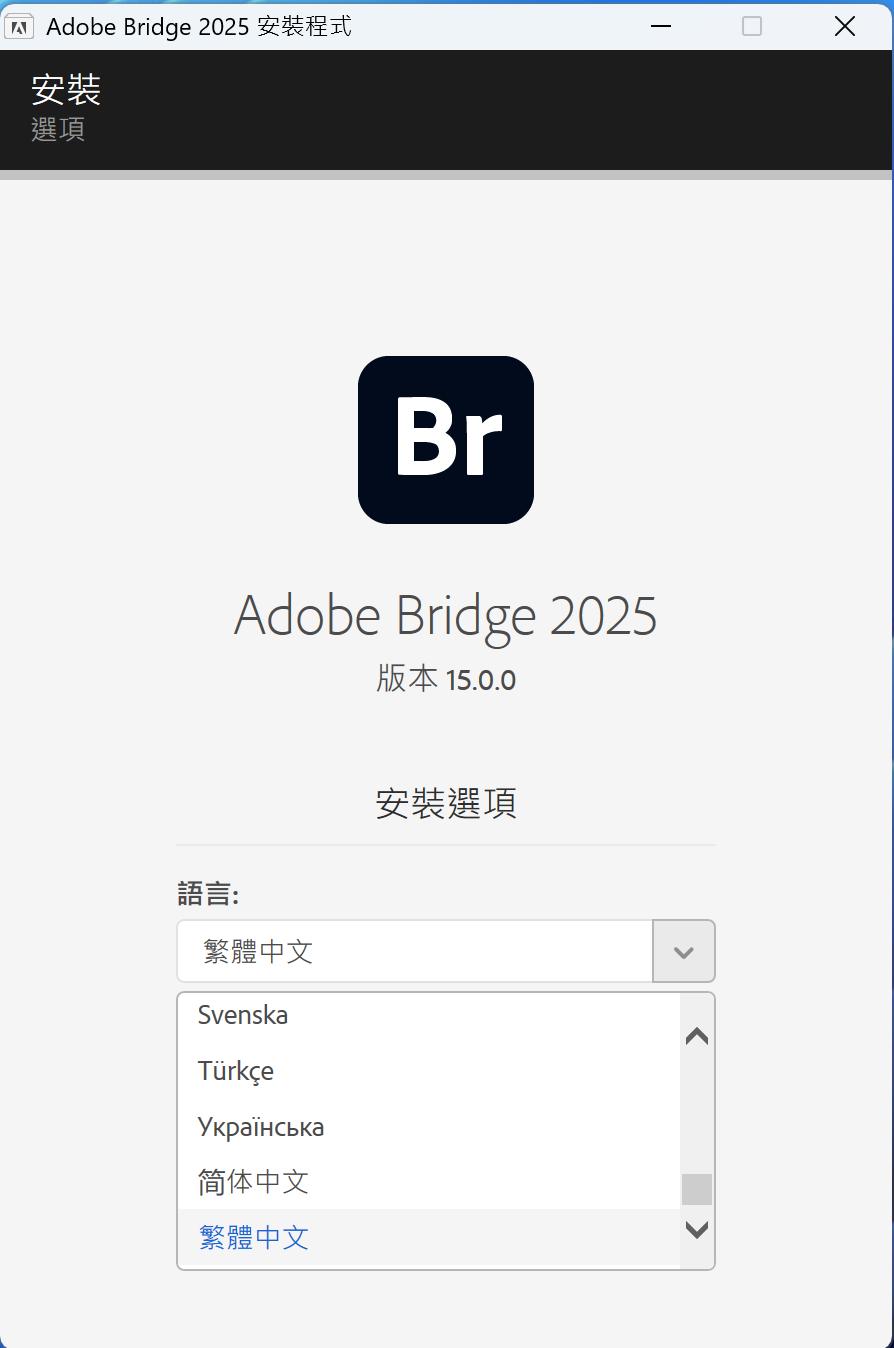
Task: Click the 版本 15.0.0 version text
Action: (446, 680)
